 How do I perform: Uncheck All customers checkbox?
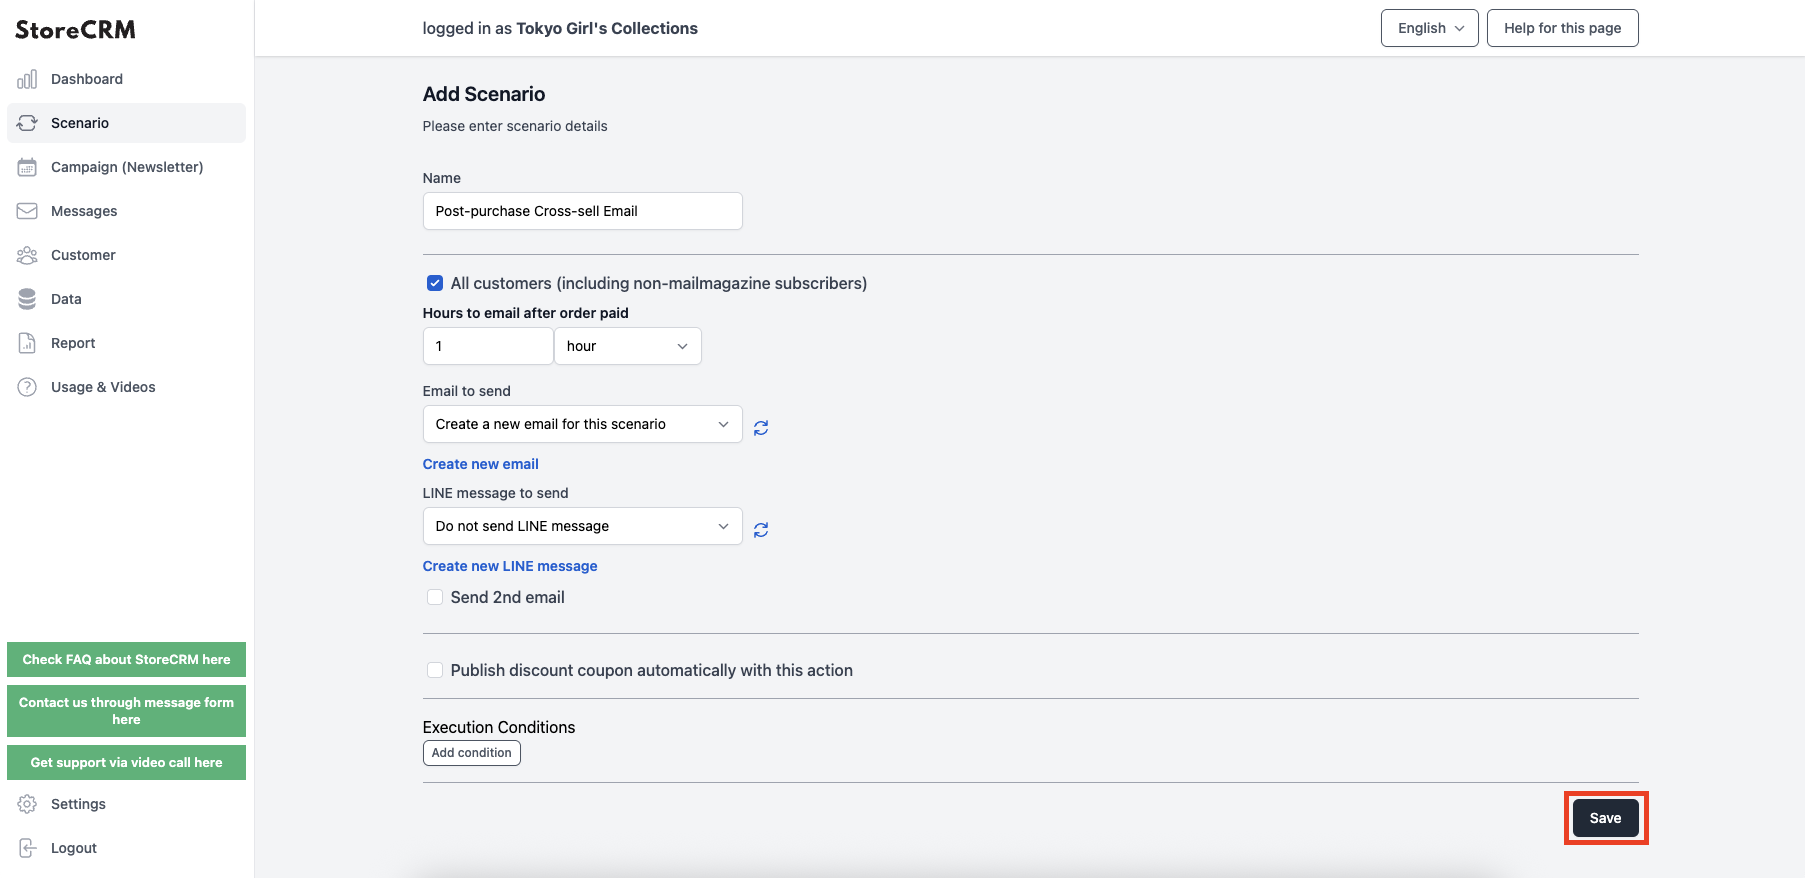tap(435, 283)
